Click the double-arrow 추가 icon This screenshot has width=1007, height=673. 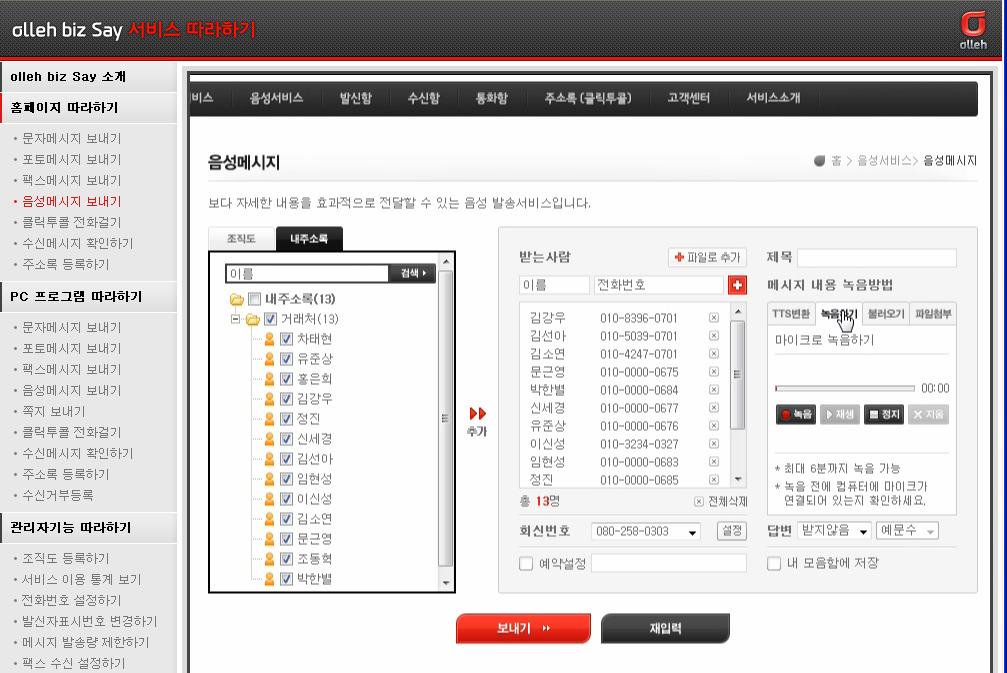coord(477,413)
